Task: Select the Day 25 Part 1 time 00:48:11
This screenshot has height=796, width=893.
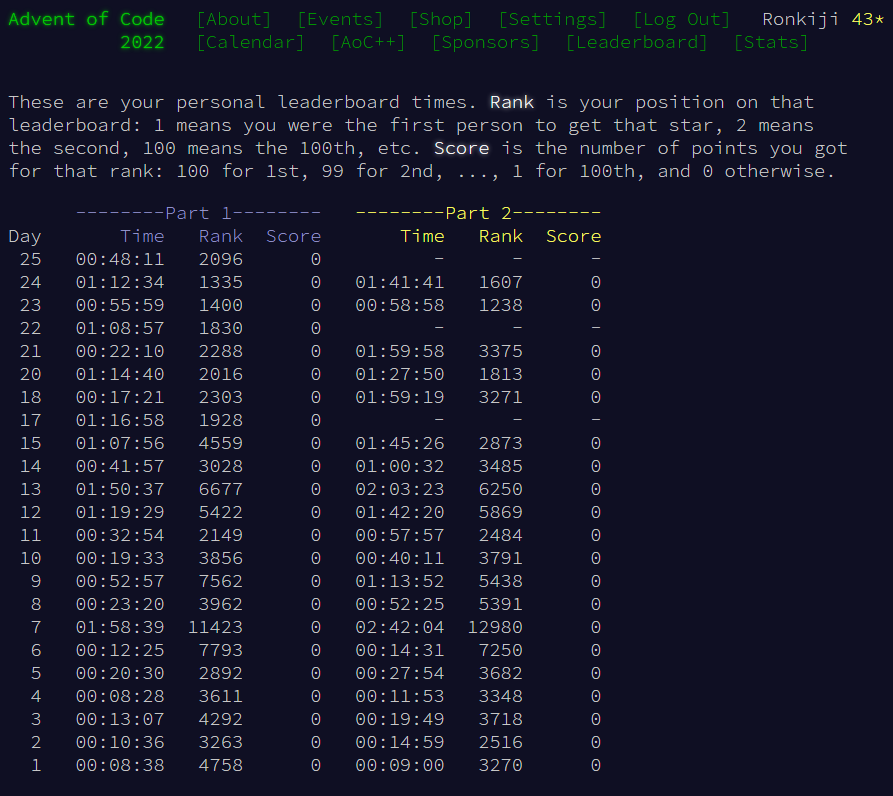Action: (x=120, y=259)
